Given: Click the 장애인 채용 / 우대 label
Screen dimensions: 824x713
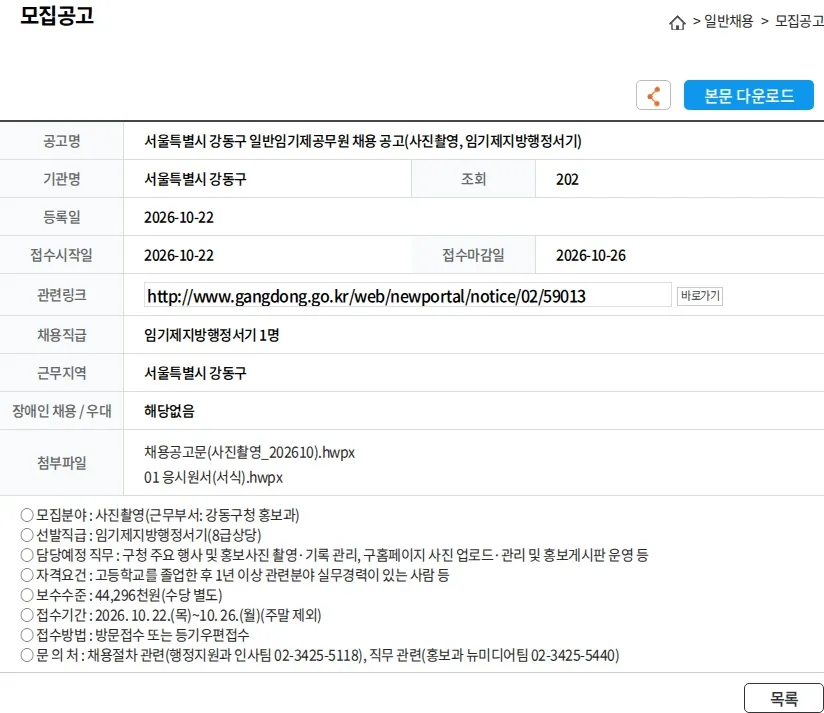Looking at the screenshot, I should click(x=61, y=411).
